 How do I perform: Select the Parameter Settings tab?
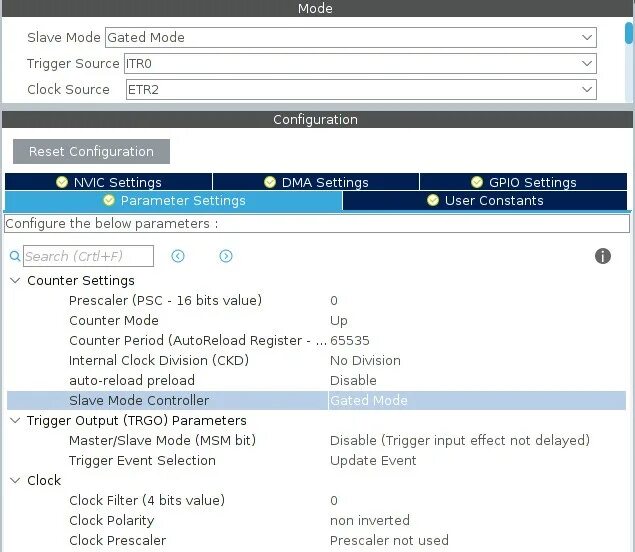[174, 200]
